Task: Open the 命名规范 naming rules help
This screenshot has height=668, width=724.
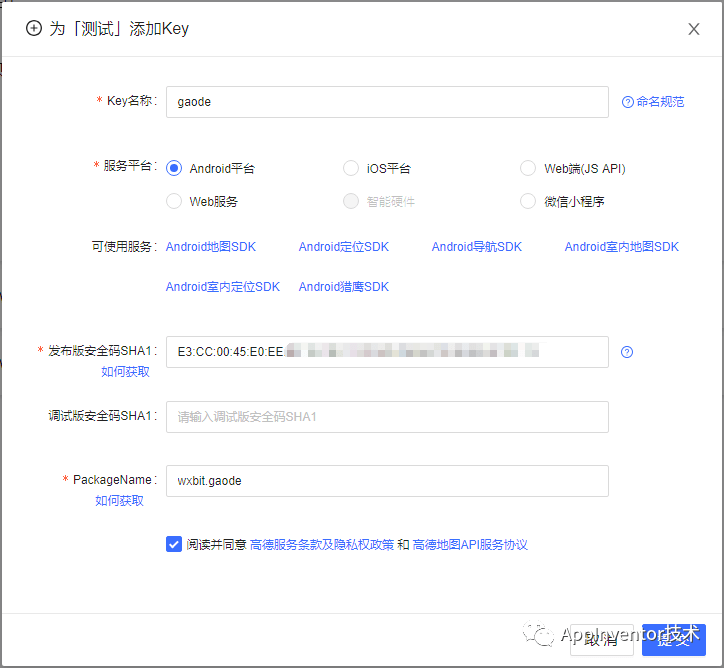Action: tap(653, 102)
